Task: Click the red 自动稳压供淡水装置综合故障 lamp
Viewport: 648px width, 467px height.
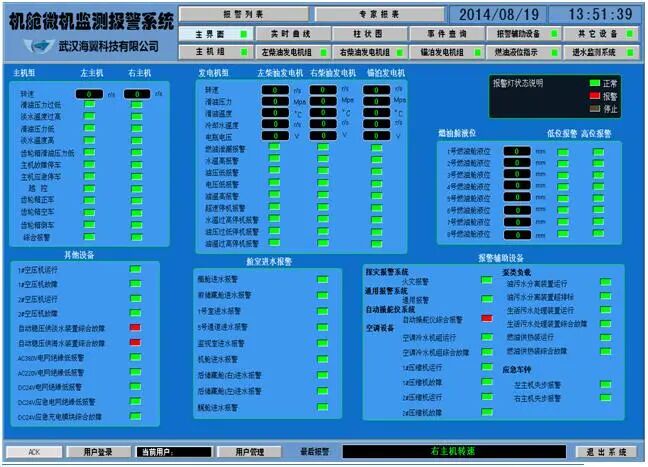Action: [135, 327]
